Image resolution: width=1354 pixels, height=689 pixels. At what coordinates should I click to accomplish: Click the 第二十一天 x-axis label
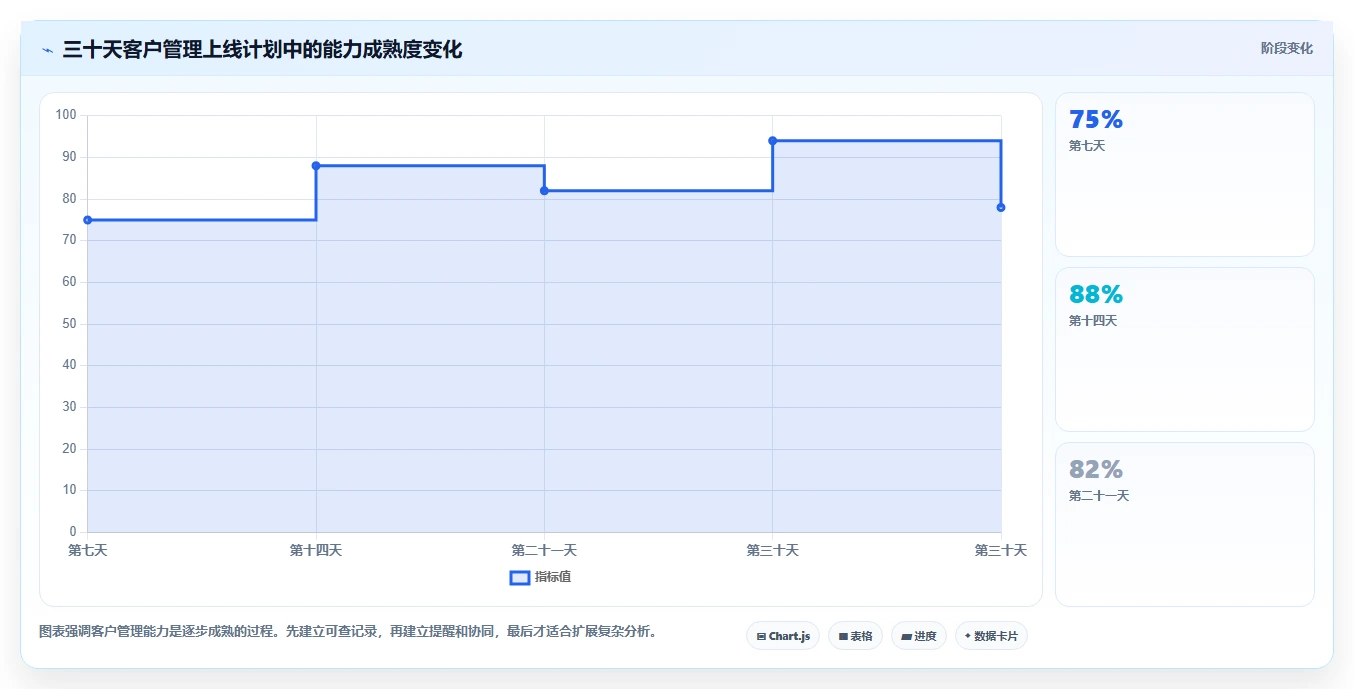(x=544, y=550)
